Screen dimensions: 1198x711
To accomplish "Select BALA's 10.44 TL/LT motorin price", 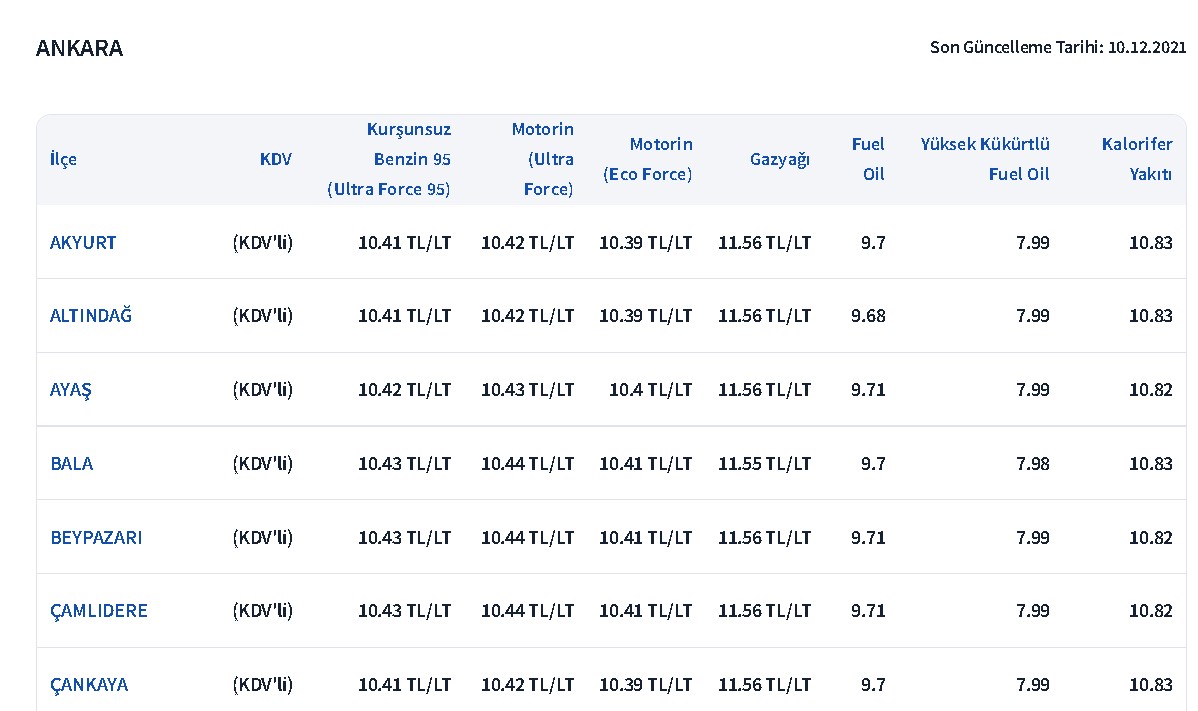I will click(x=527, y=464).
